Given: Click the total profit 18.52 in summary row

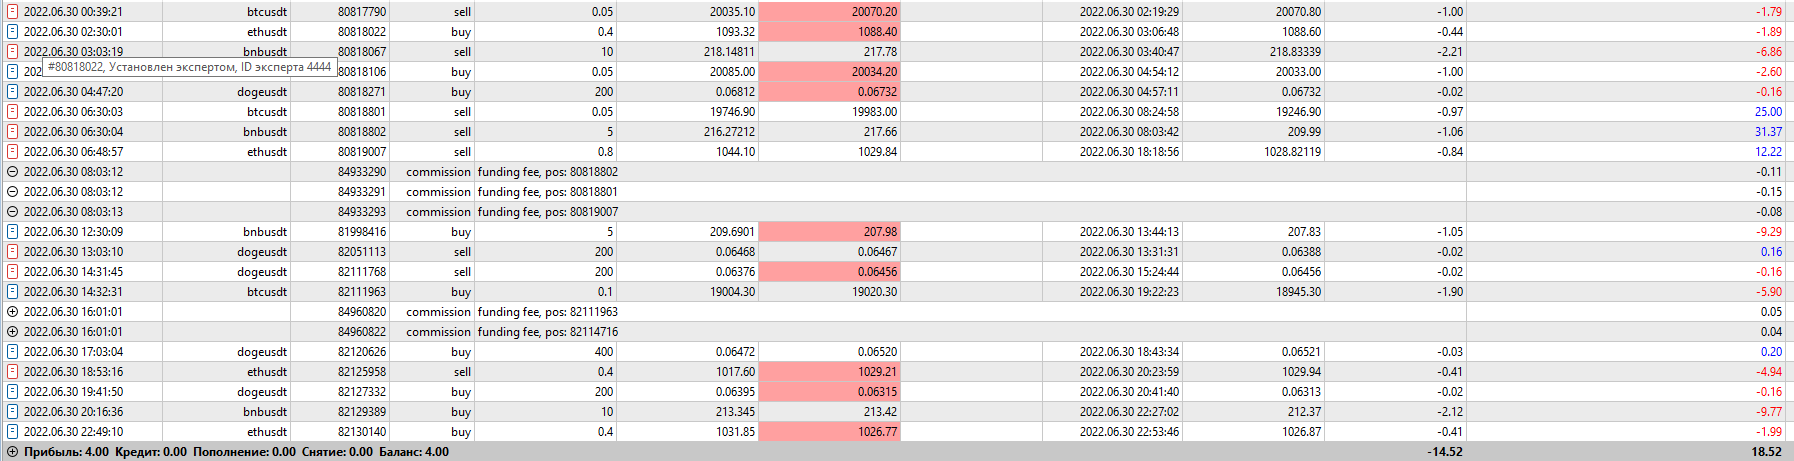Looking at the screenshot, I should click(x=1766, y=452).
